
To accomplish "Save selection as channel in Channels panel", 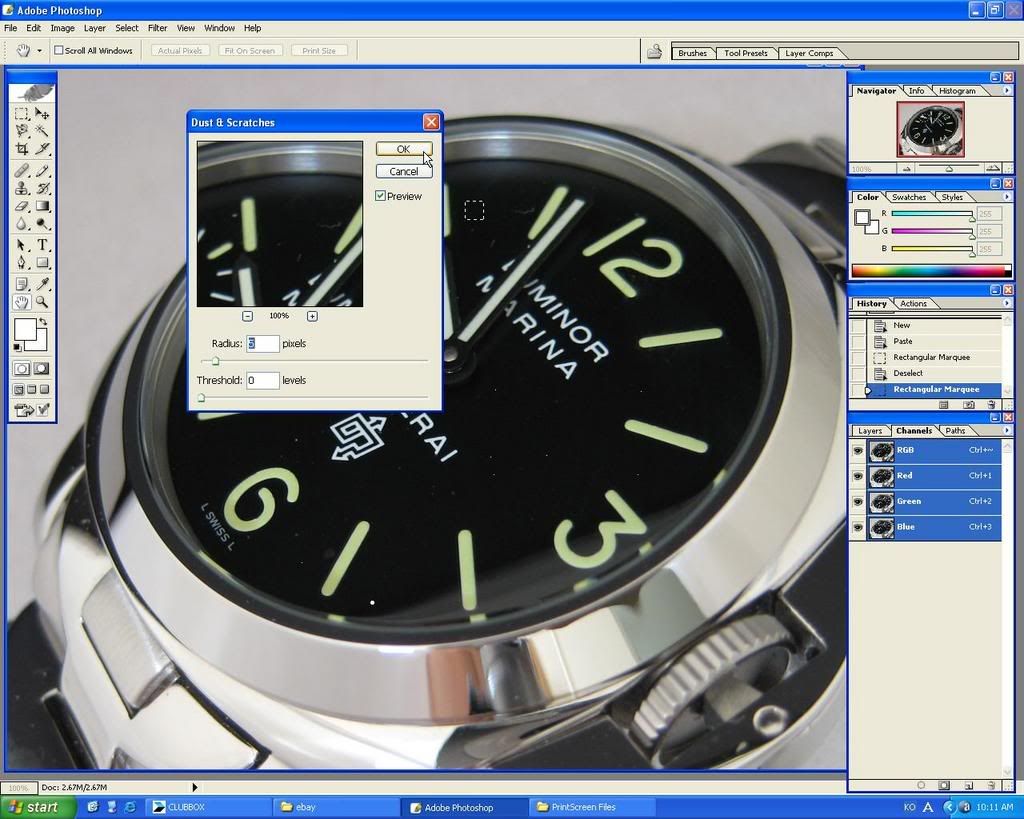I will pos(944,785).
